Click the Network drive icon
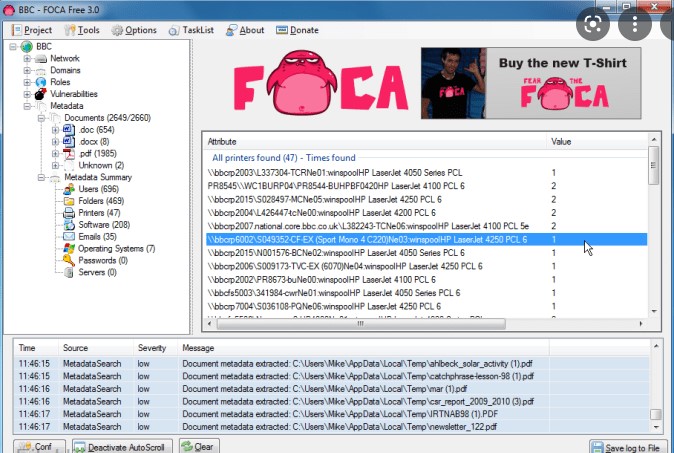The height and width of the screenshot is (453, 674). 41,58
